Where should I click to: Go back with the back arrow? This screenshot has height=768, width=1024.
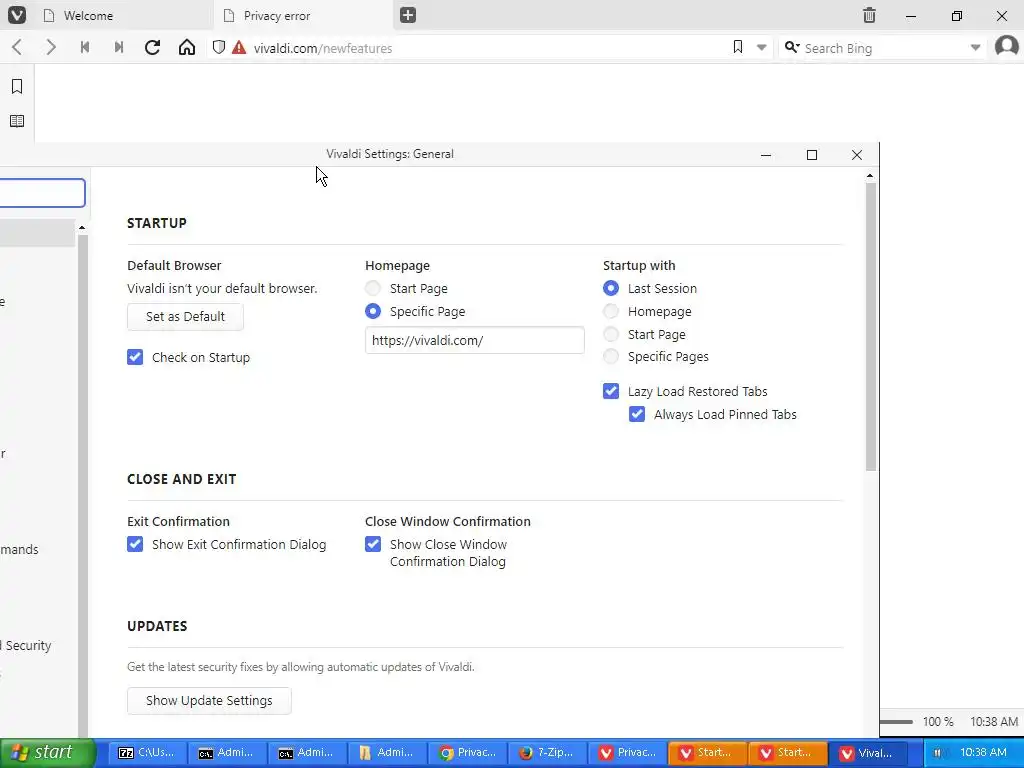point(17,47)
